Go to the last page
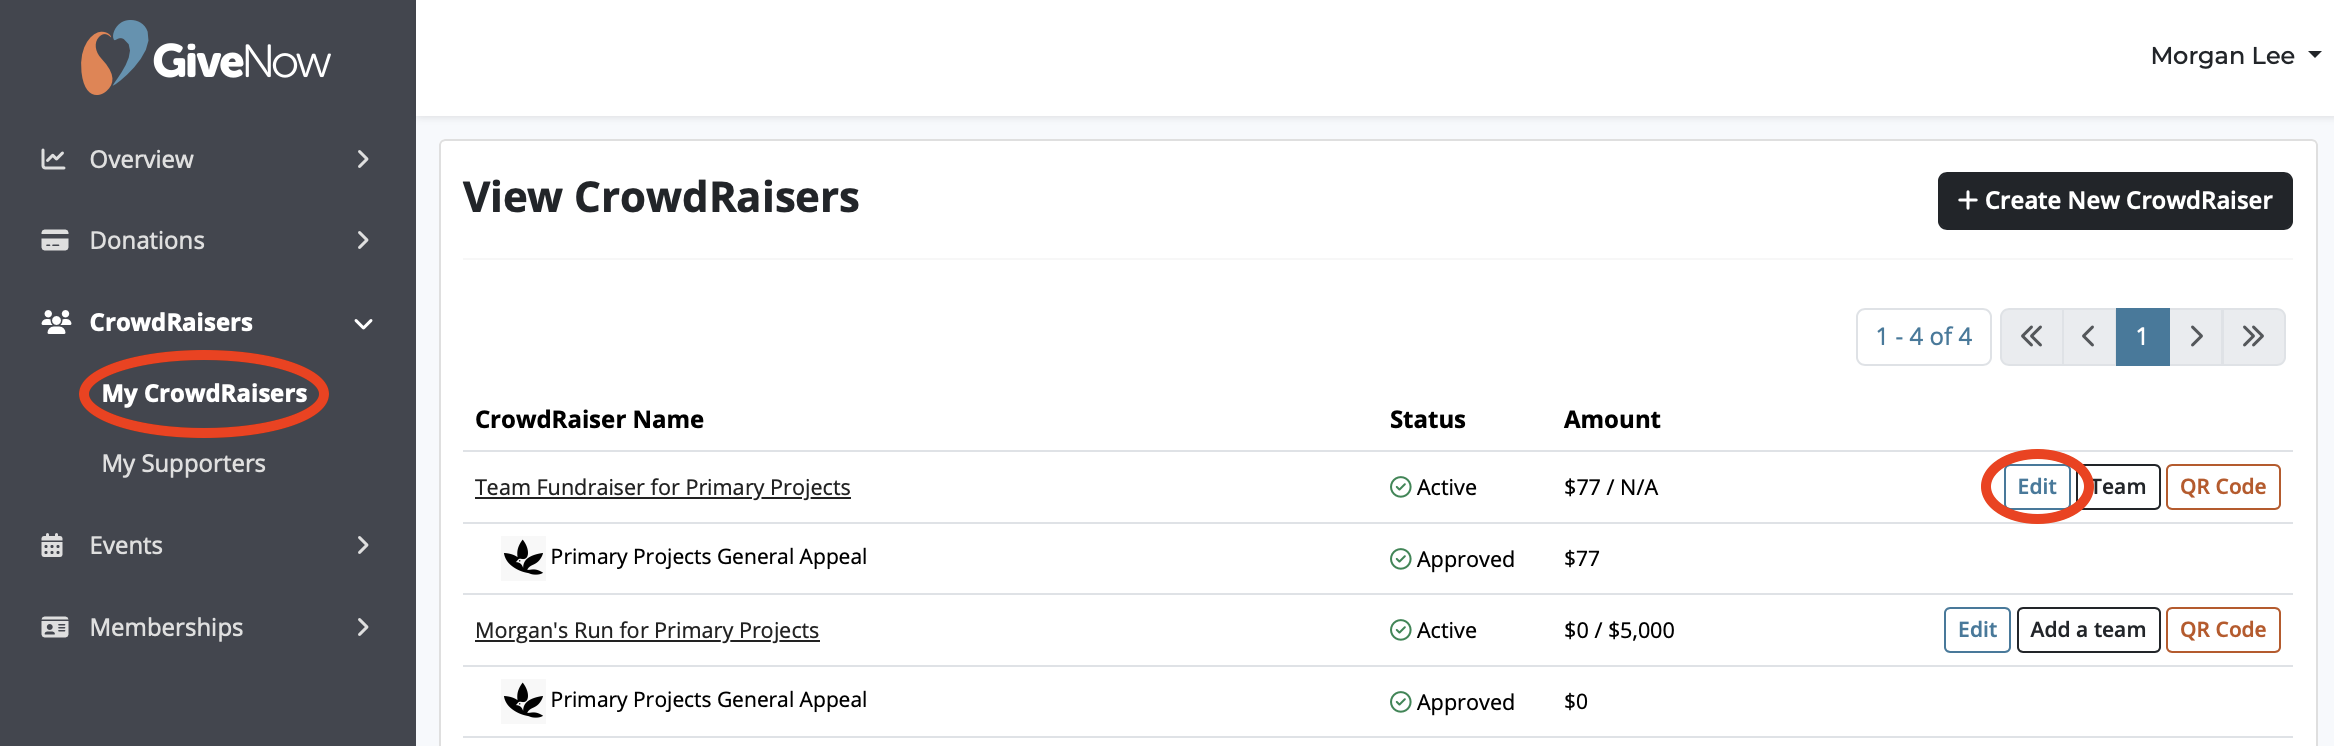This screenshot has width=2334, height=746. point(2253,337)
